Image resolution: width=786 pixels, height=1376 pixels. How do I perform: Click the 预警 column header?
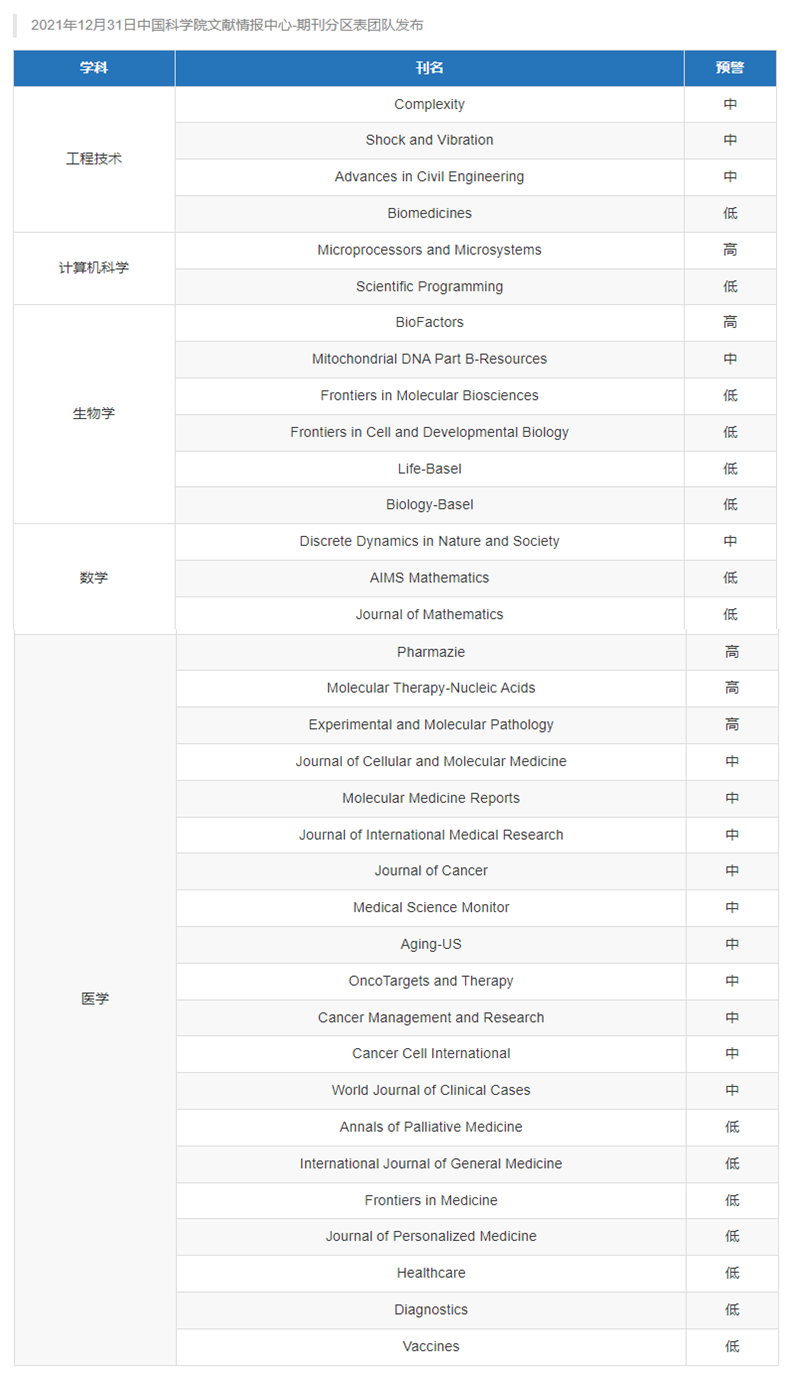click(730, 68)
